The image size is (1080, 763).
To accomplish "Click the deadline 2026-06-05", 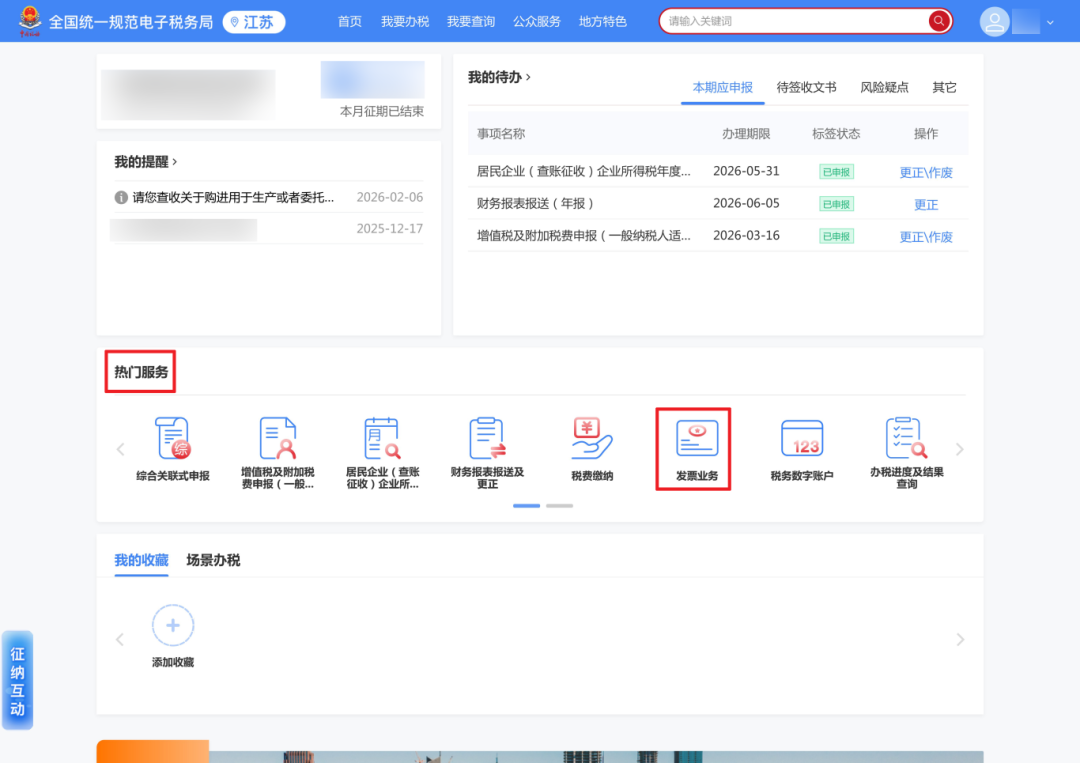I will click(x=746, y=203).
